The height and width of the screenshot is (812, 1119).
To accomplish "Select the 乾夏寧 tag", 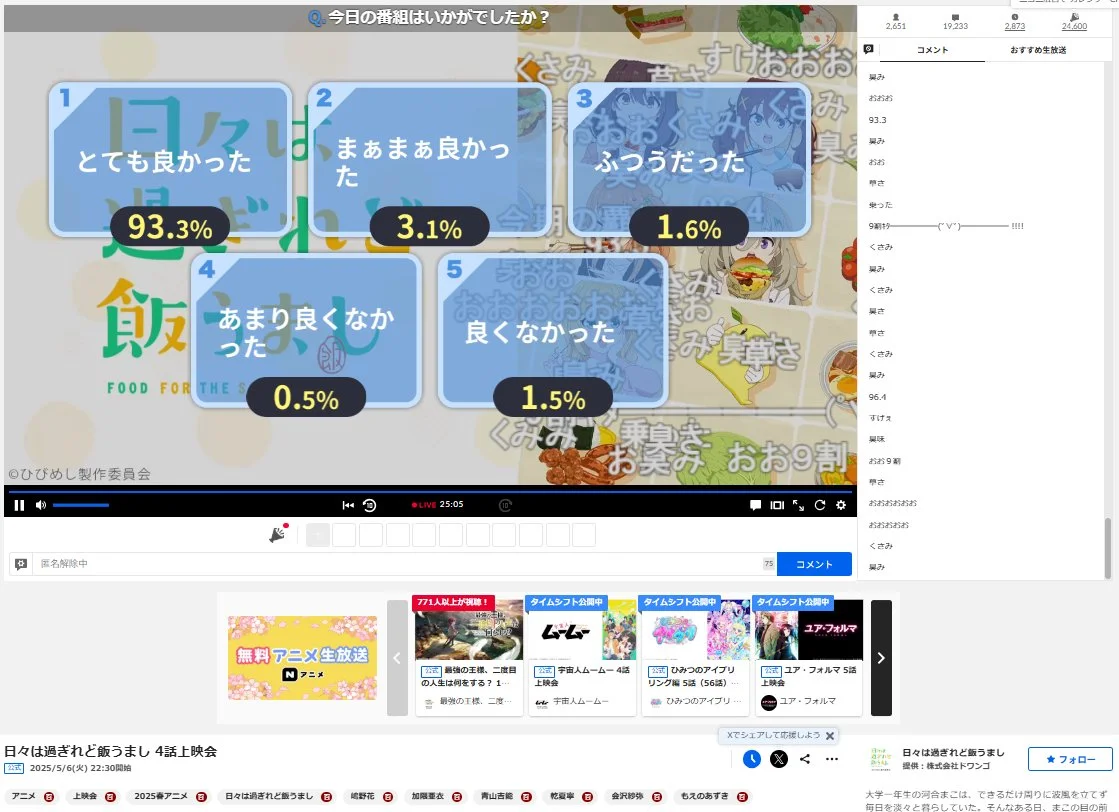I will 562,796.
